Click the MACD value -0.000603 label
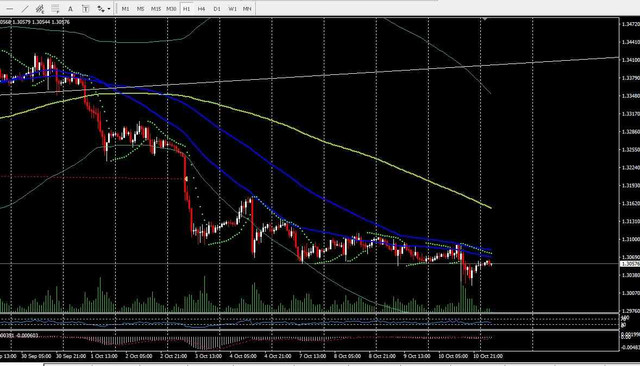This screenshot has height=366, width=640. (27, 335)
